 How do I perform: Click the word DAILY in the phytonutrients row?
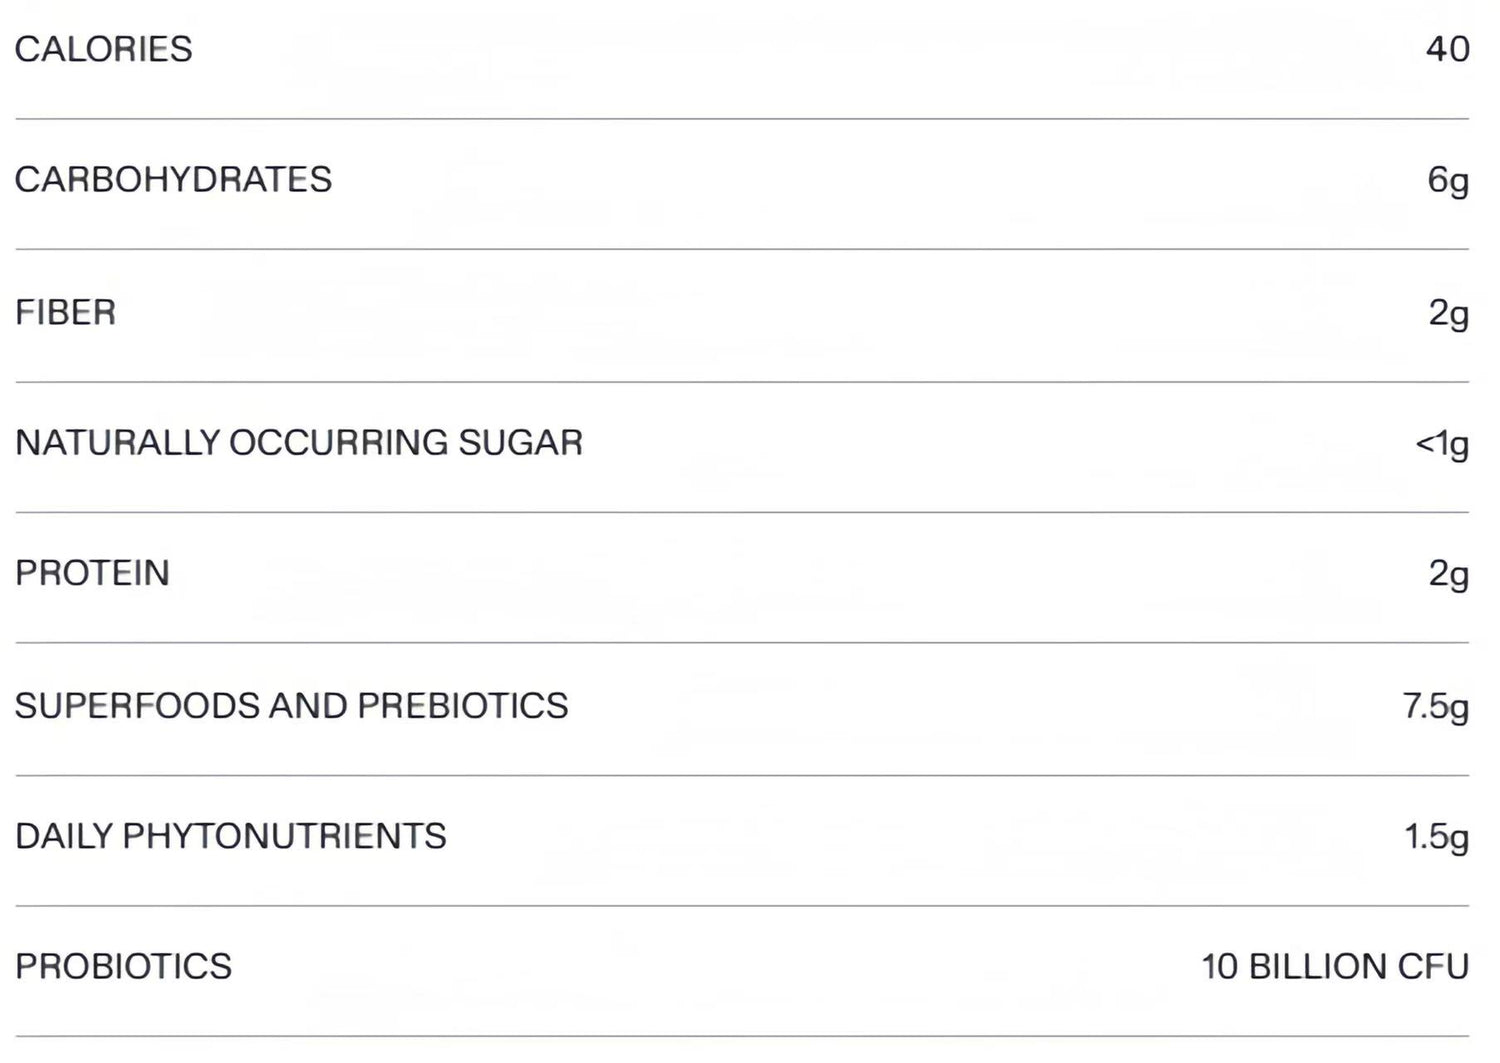coord(64,836)
